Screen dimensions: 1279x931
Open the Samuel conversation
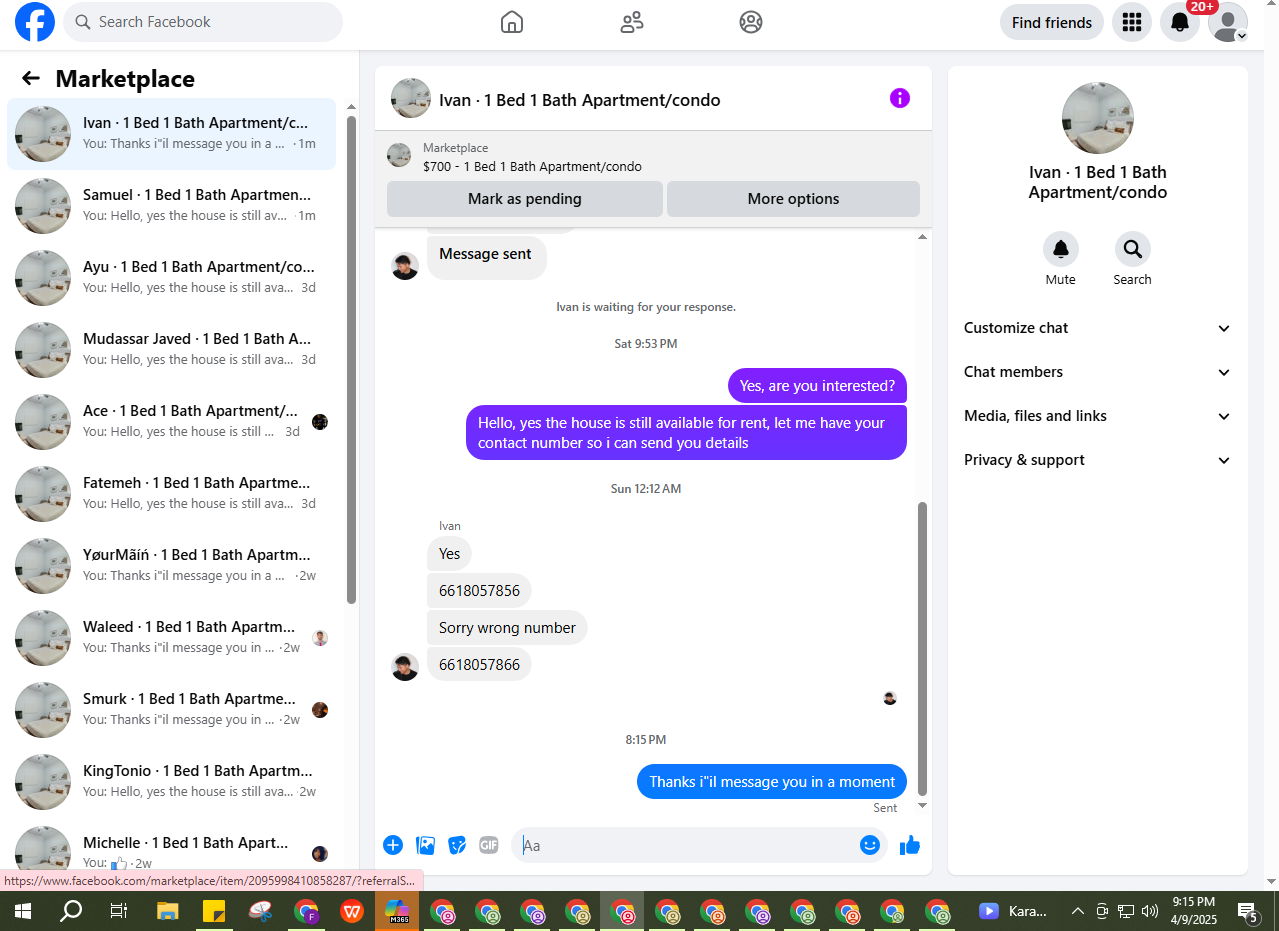pos(171,206)
